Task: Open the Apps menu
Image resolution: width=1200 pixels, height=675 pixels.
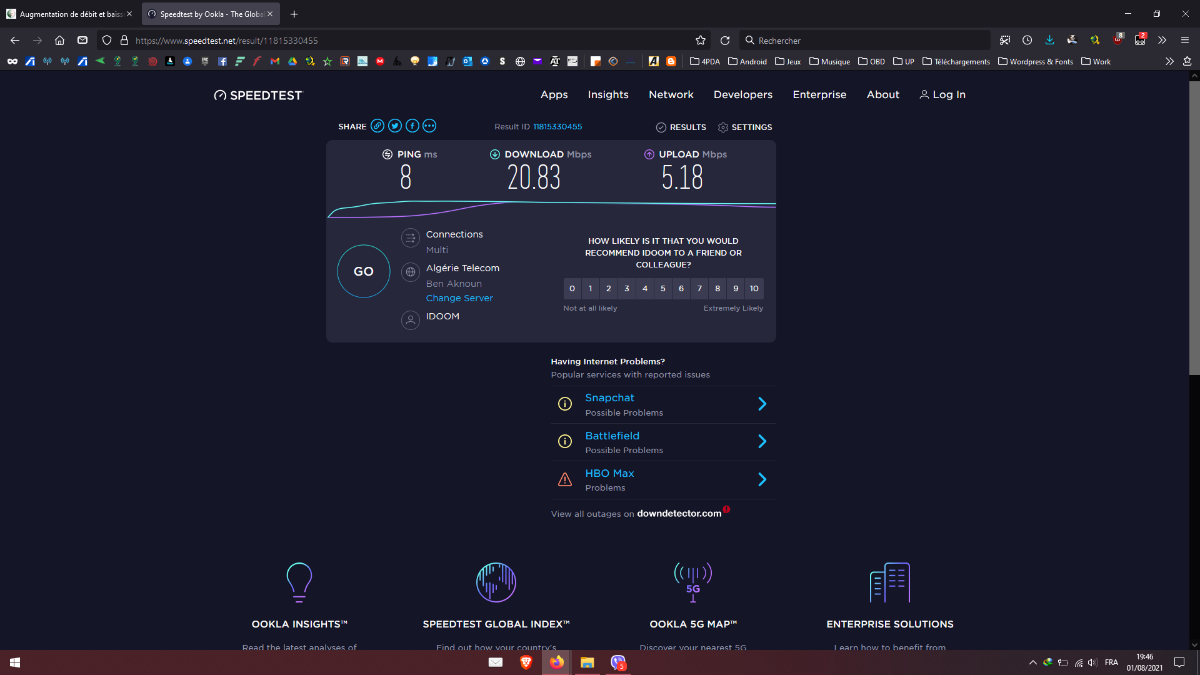Action: coord(554,95)
